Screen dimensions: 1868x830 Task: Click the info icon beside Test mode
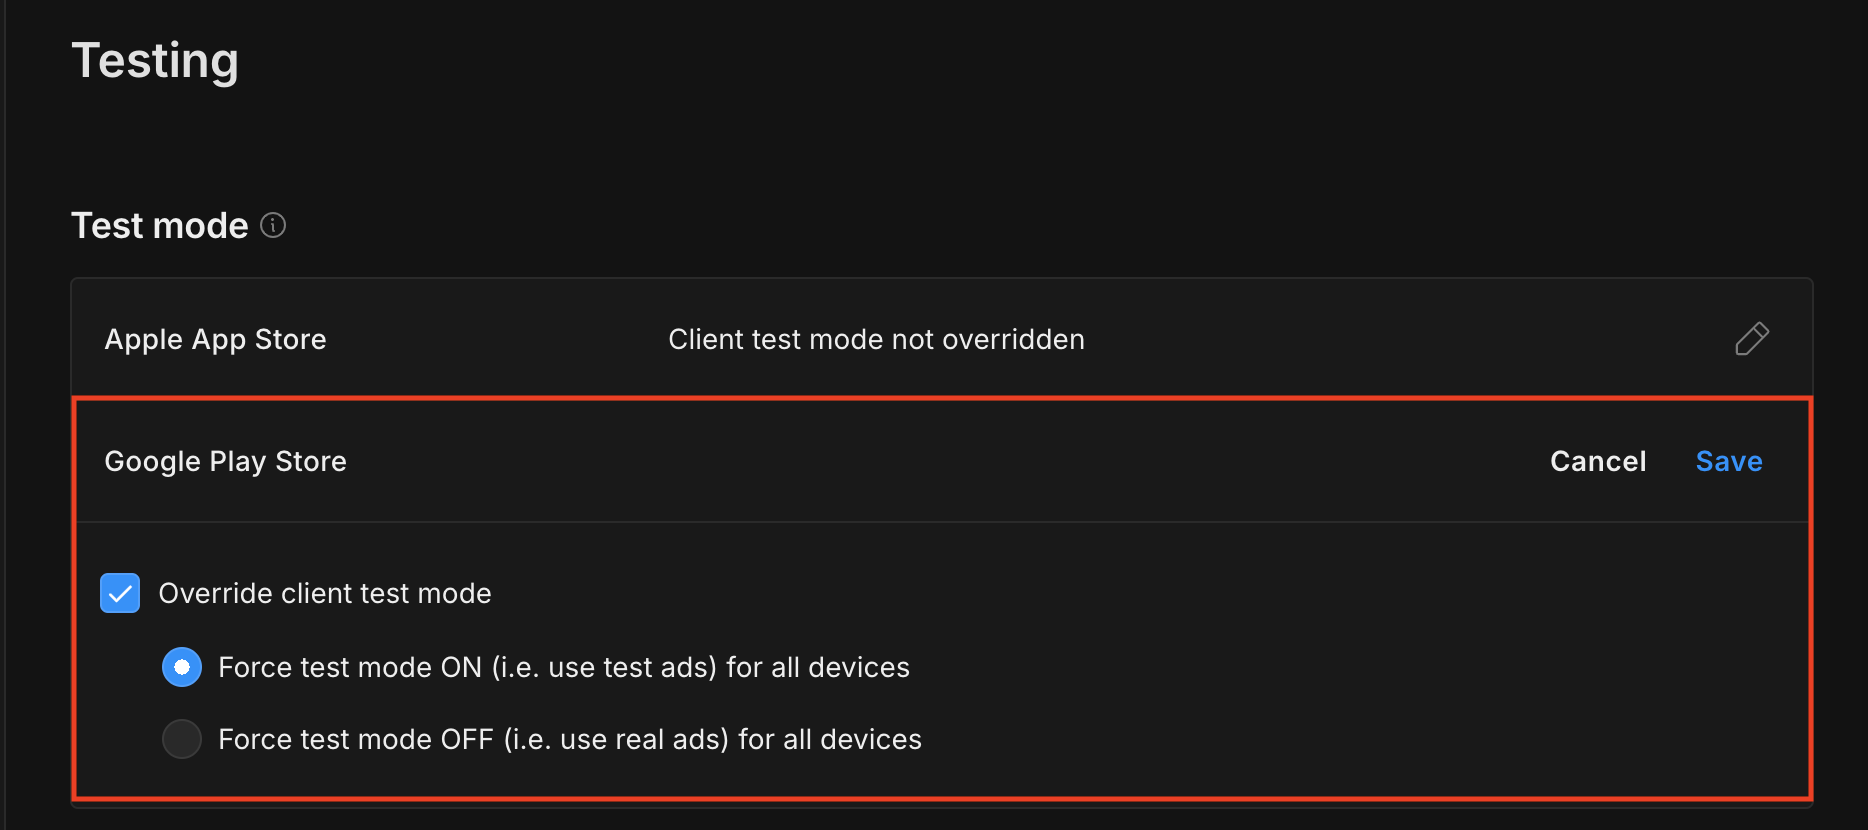(x=273, y=226)
